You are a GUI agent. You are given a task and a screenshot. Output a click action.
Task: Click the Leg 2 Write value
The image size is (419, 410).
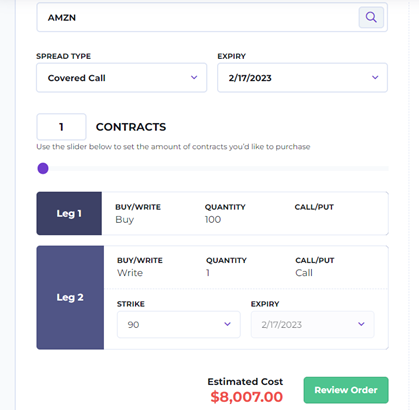click(130, 273)
